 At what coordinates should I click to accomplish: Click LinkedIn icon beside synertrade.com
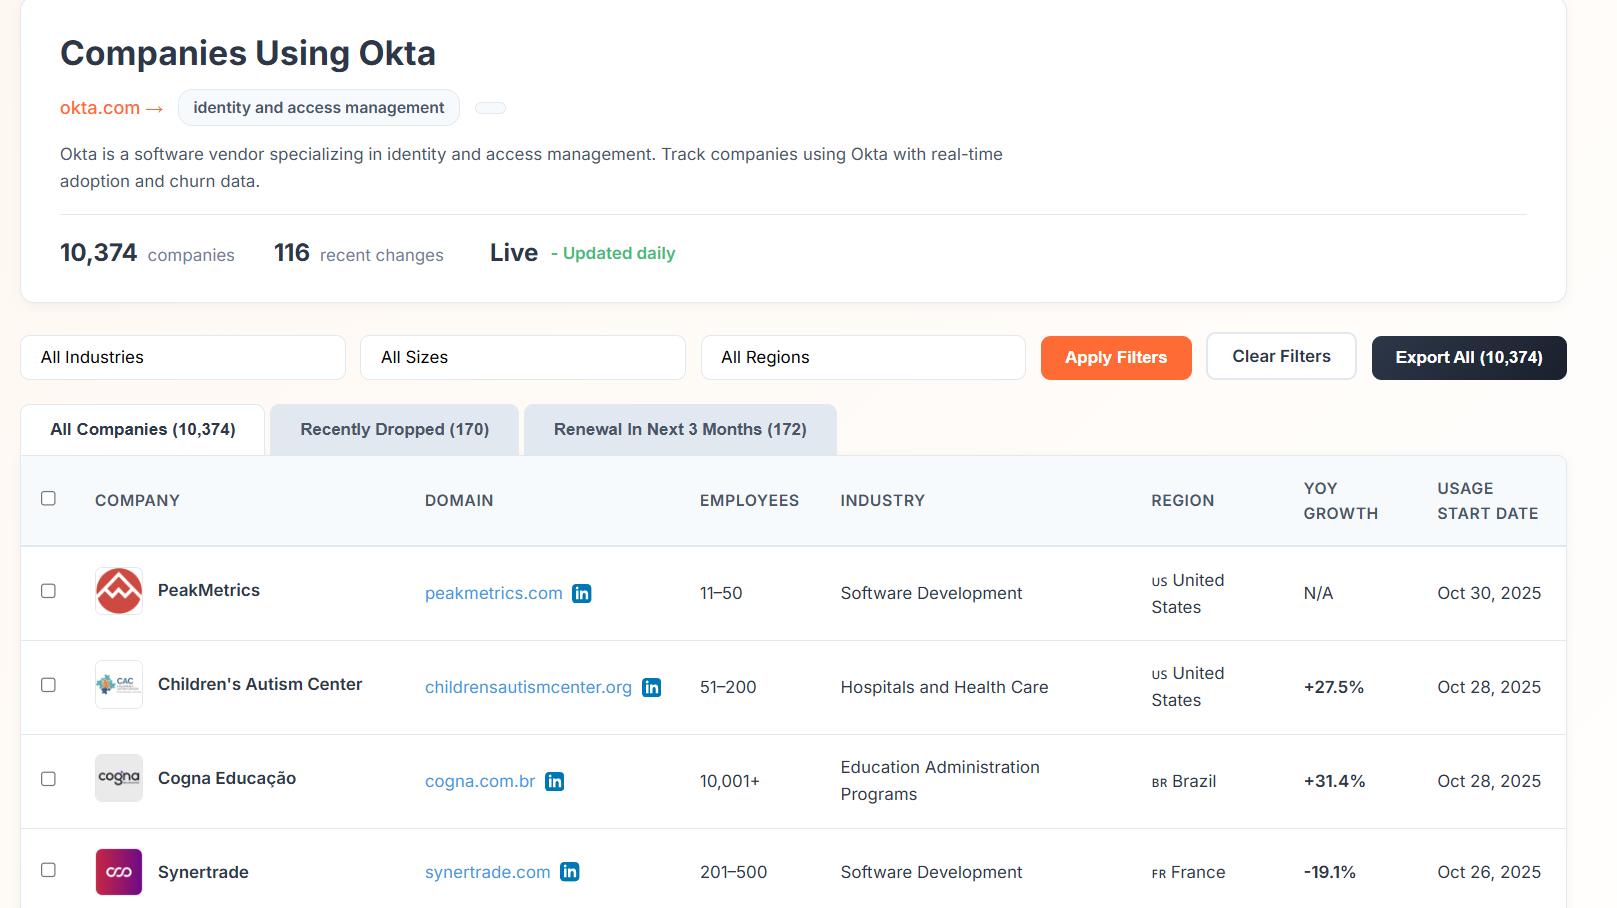pyautogui.click(x=569, y=872)
